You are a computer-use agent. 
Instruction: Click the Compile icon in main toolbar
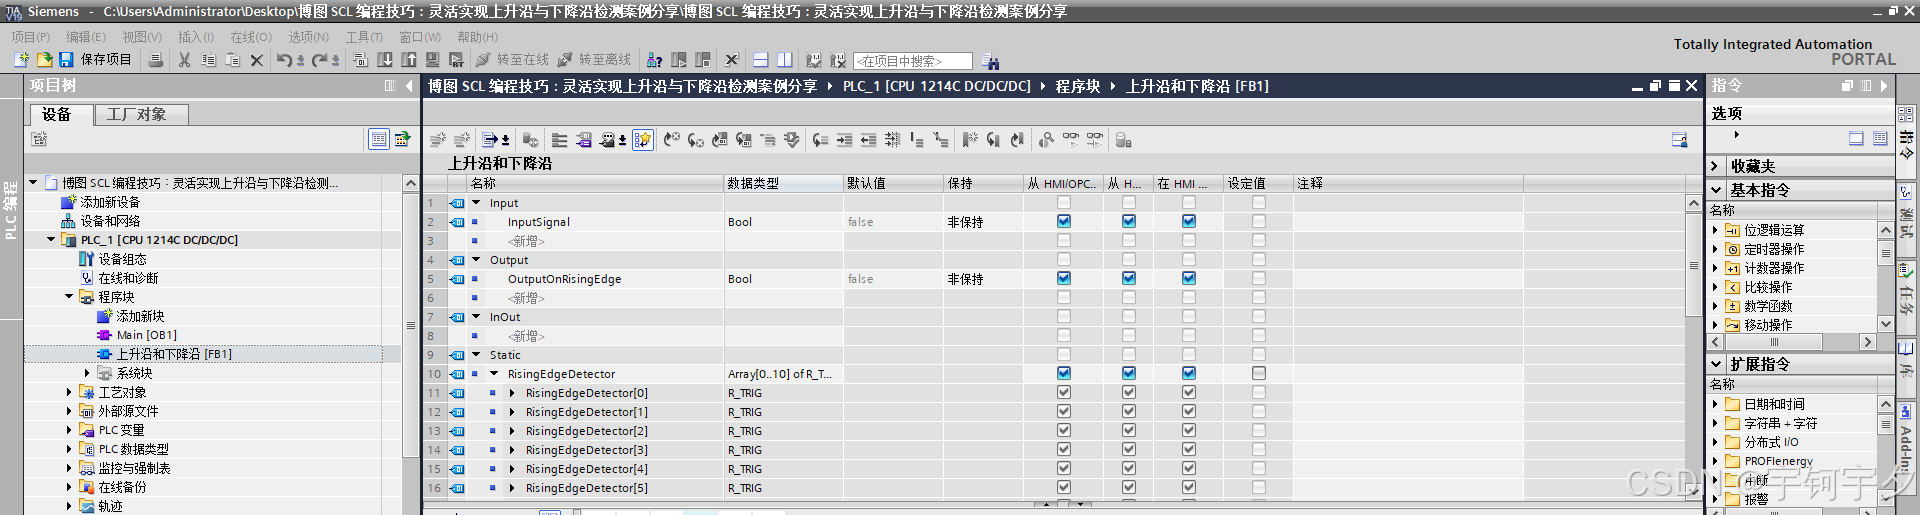[361, 60]
